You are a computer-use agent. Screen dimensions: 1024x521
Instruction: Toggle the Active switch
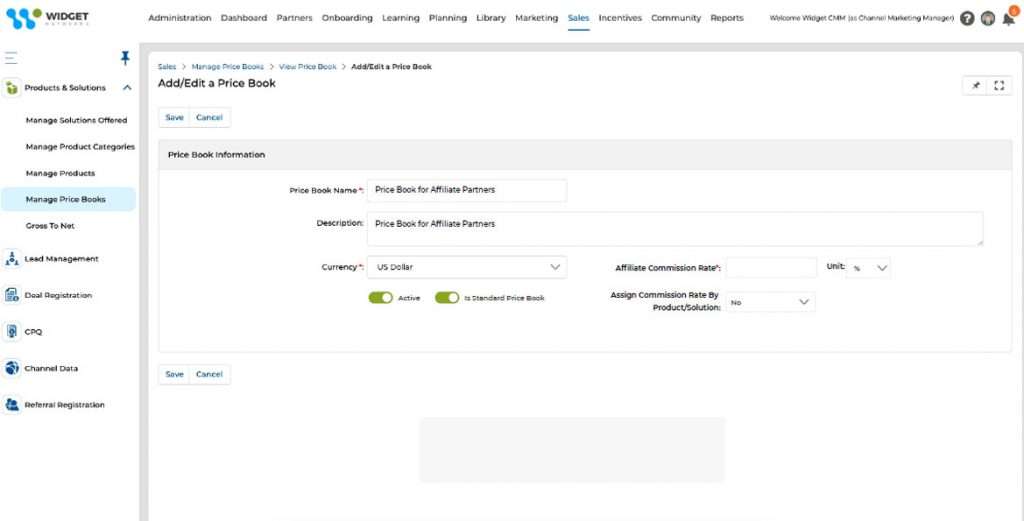[x=381, y=298]
